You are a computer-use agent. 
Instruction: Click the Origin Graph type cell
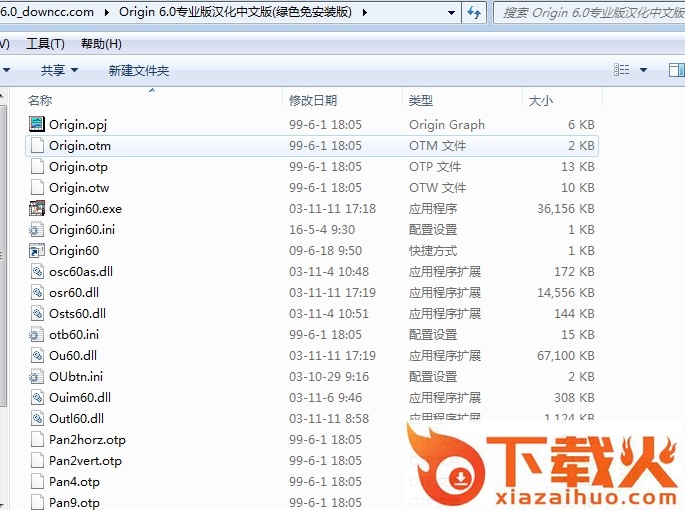(447, 125)
